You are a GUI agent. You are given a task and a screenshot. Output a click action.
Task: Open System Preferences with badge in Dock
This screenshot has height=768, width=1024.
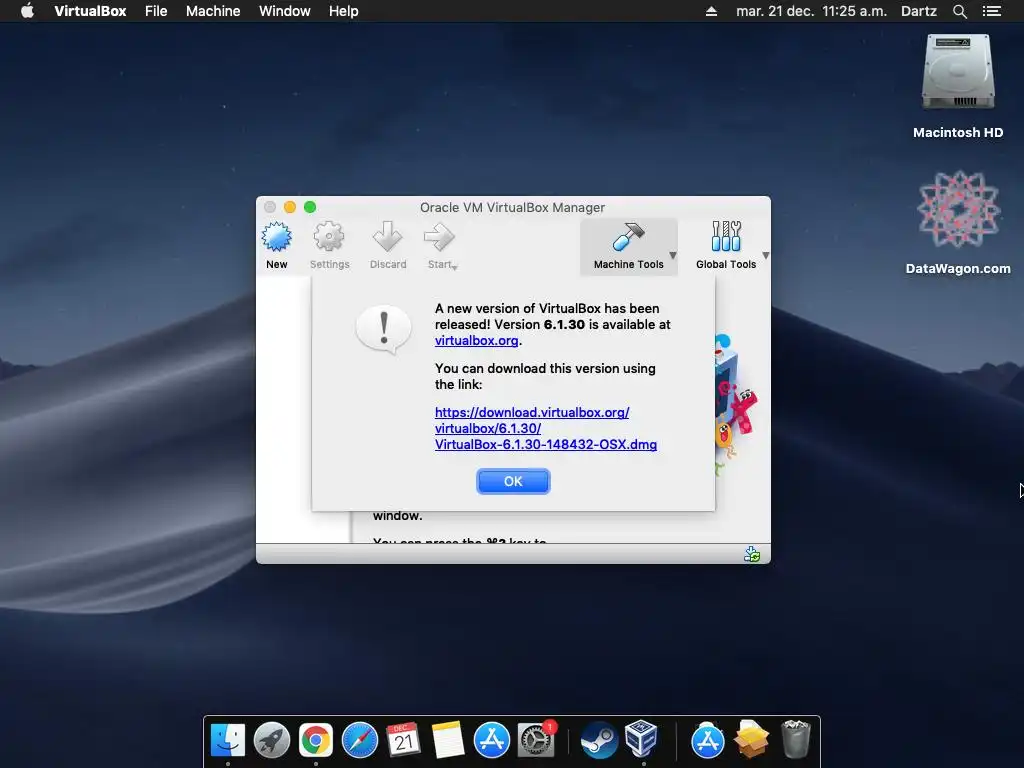point(536,740)
